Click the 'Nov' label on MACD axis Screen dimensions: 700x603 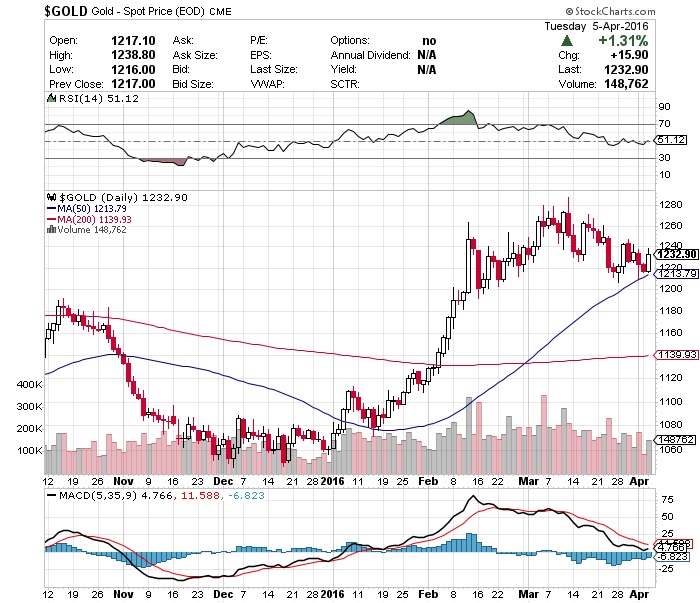123,594
